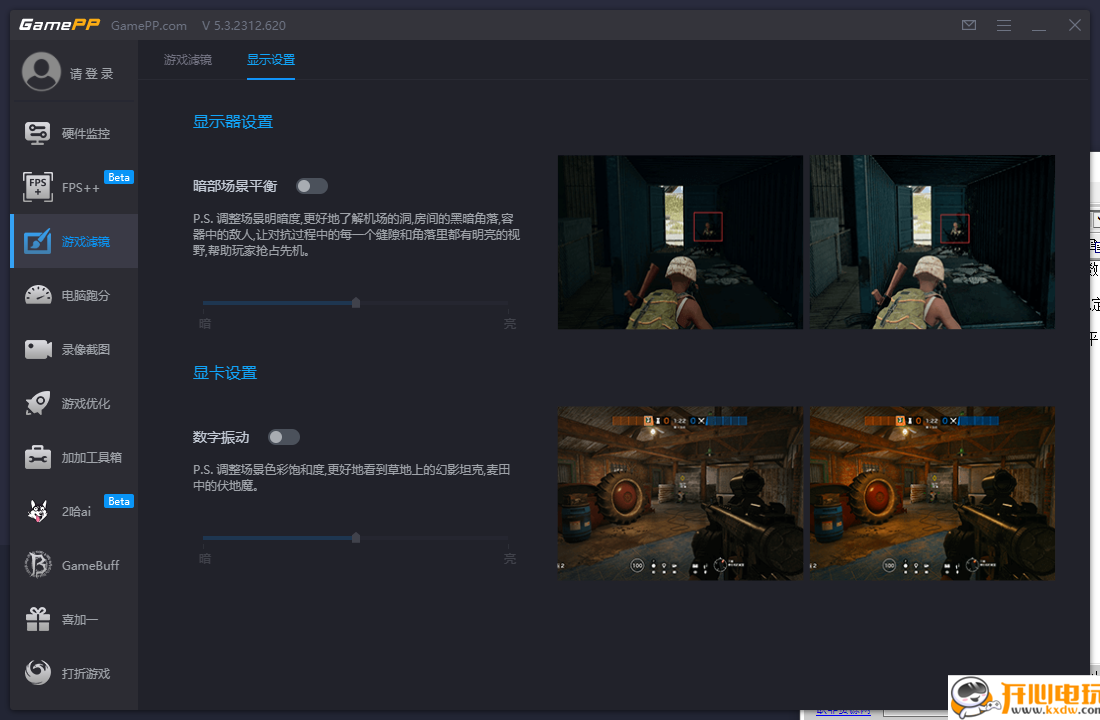This screenshot has height=720, width=1100.
Task: Switch to the 游戏滤镜 tab
Action: pos(187,60)
